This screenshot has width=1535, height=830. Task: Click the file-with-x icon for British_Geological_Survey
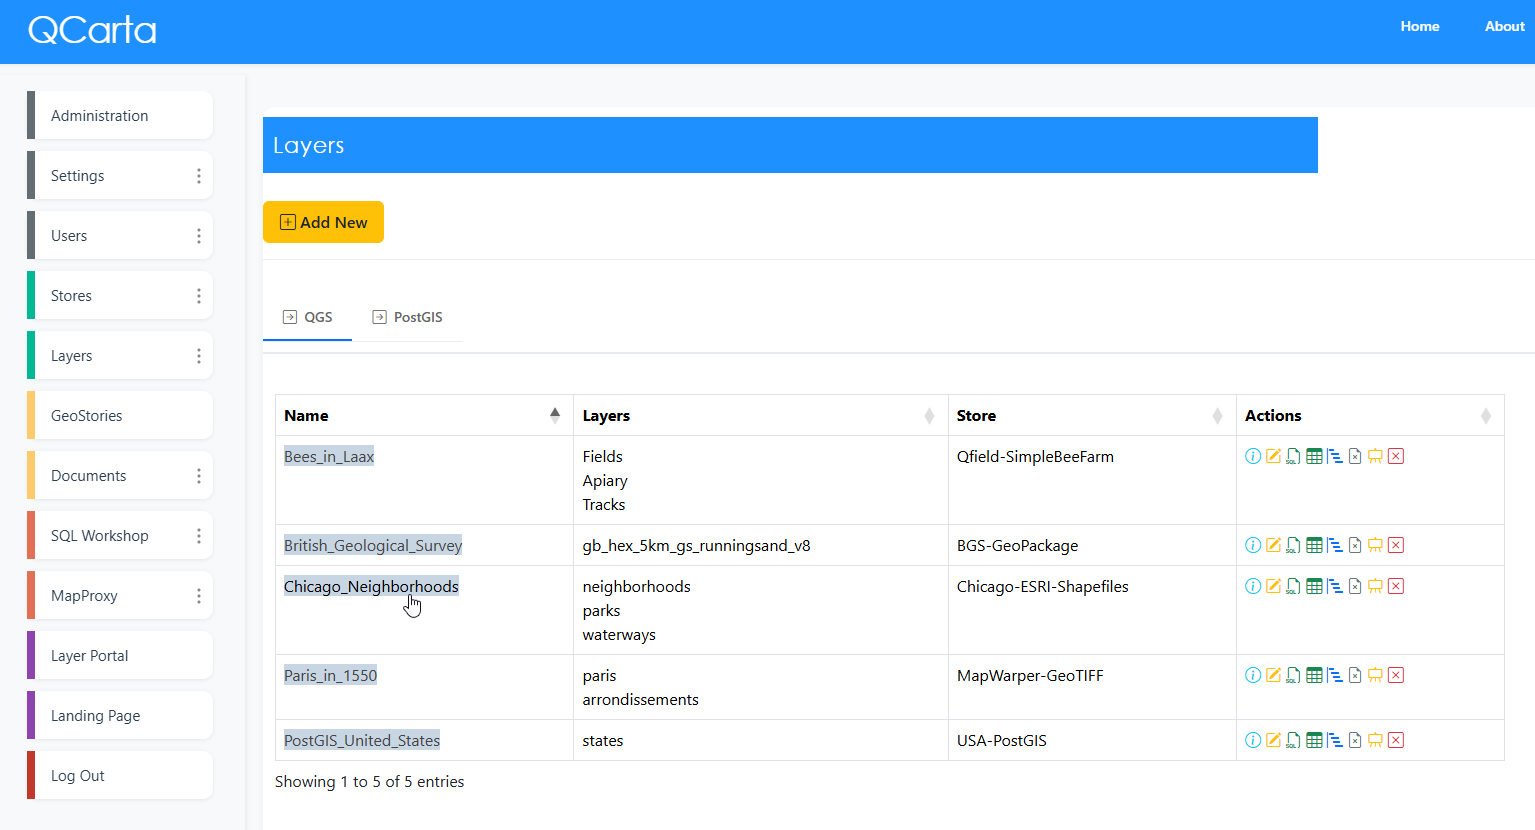point(1355,545)
